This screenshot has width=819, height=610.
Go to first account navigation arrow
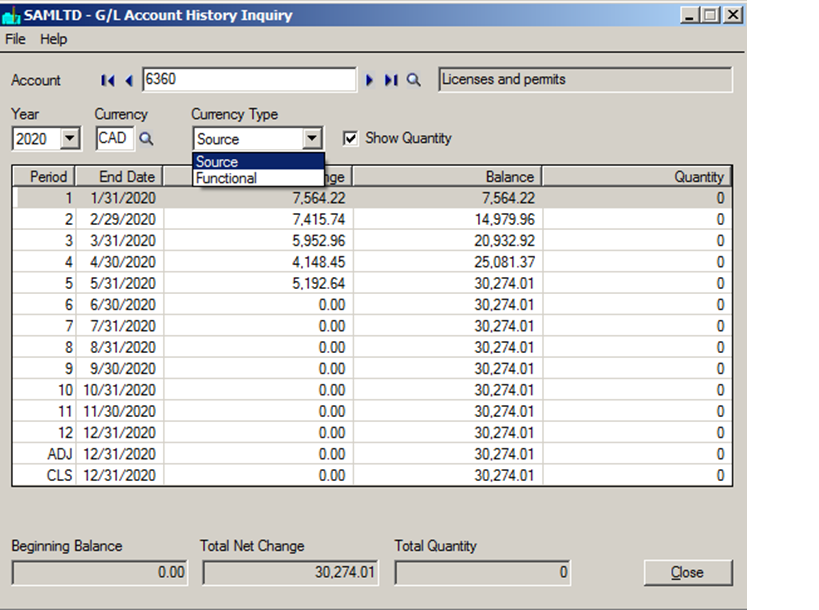pyautogui.click(x=108, y=80)
